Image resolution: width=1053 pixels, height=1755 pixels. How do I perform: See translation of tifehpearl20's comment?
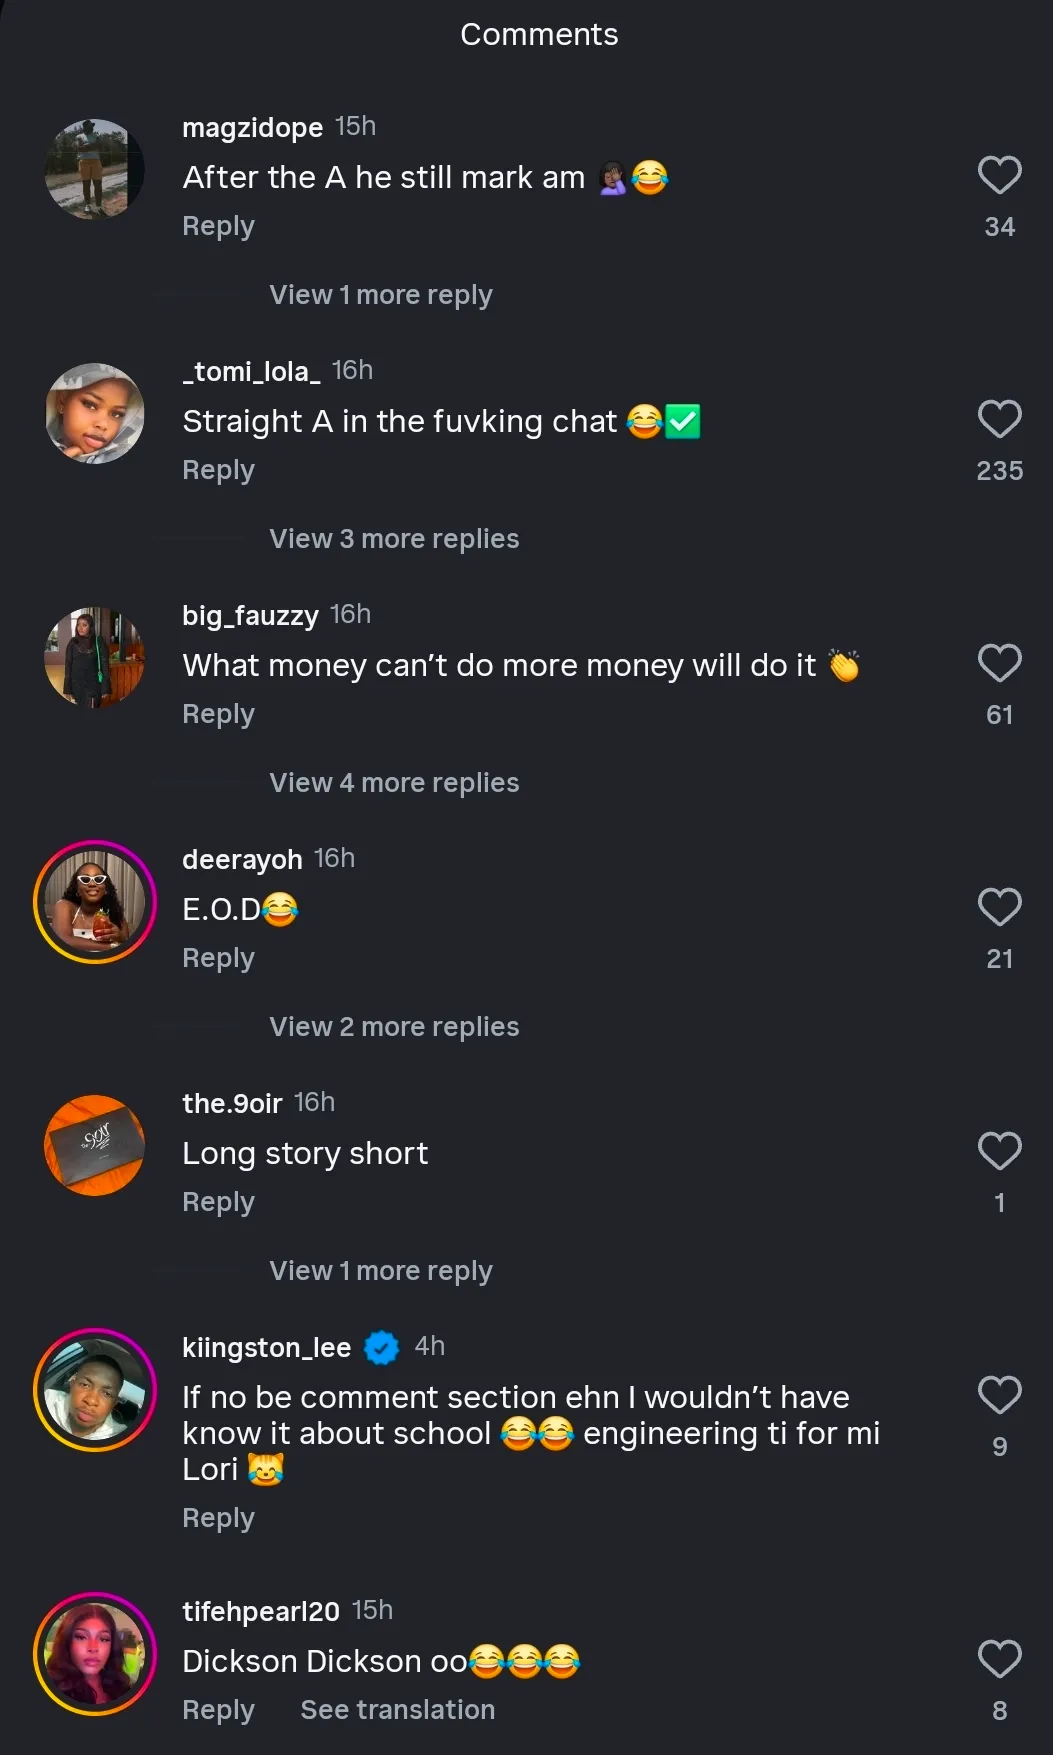[397, 1710]
